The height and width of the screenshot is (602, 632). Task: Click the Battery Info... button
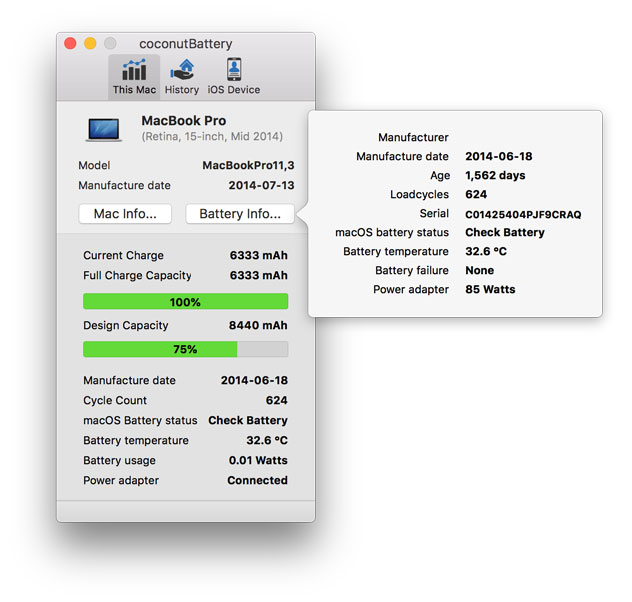(x=240, y=214)
